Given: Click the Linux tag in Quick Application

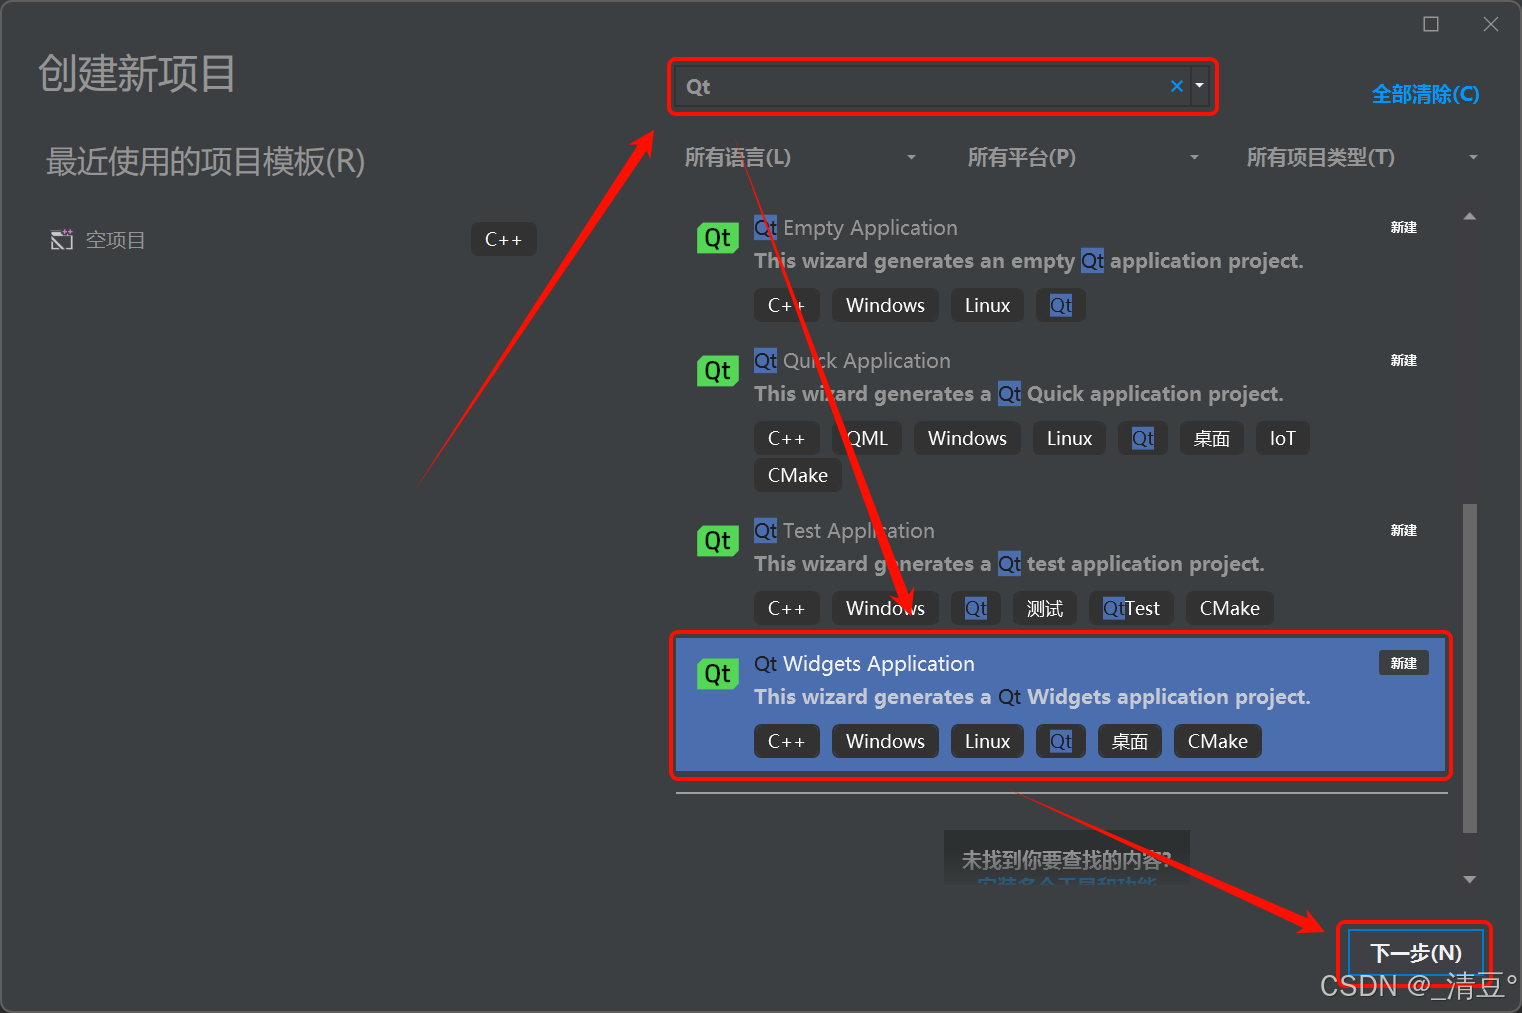Looking at the screenshot, I should point(1069,438).
